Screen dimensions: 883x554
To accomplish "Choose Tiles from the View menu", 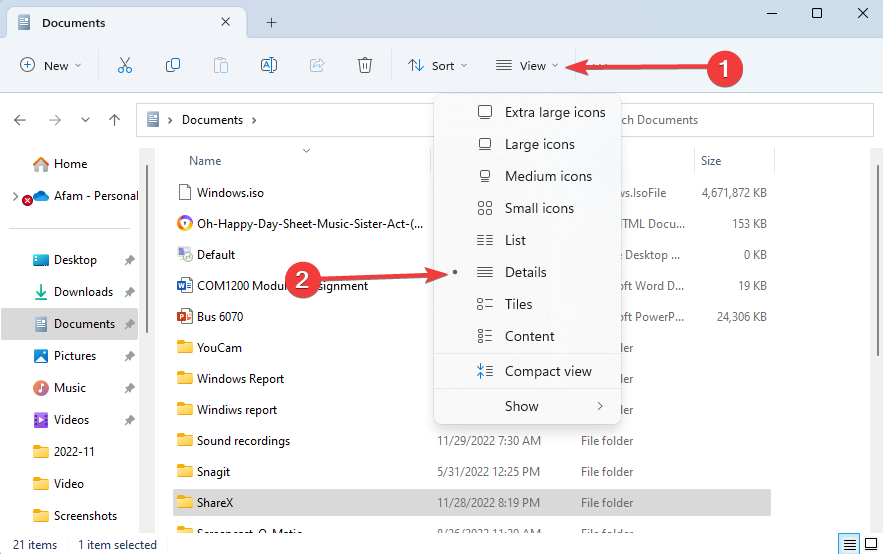I will [x=519, y=304].
